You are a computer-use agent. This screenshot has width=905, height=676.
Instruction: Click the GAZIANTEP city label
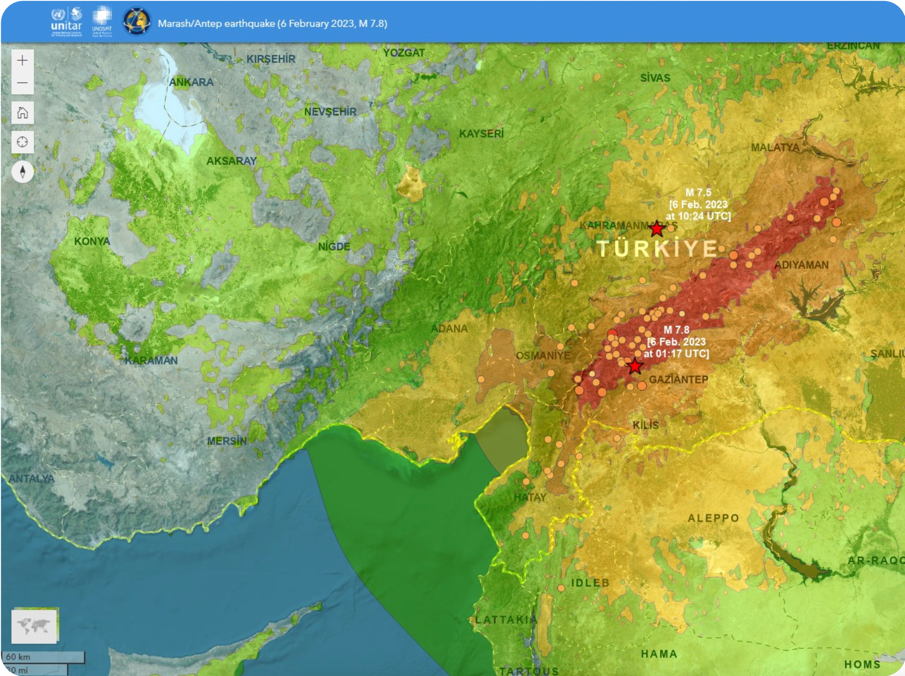(677, 380)
